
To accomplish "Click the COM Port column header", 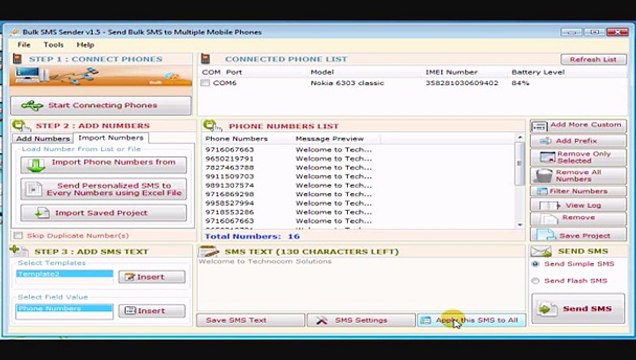I will pos(222,72).
